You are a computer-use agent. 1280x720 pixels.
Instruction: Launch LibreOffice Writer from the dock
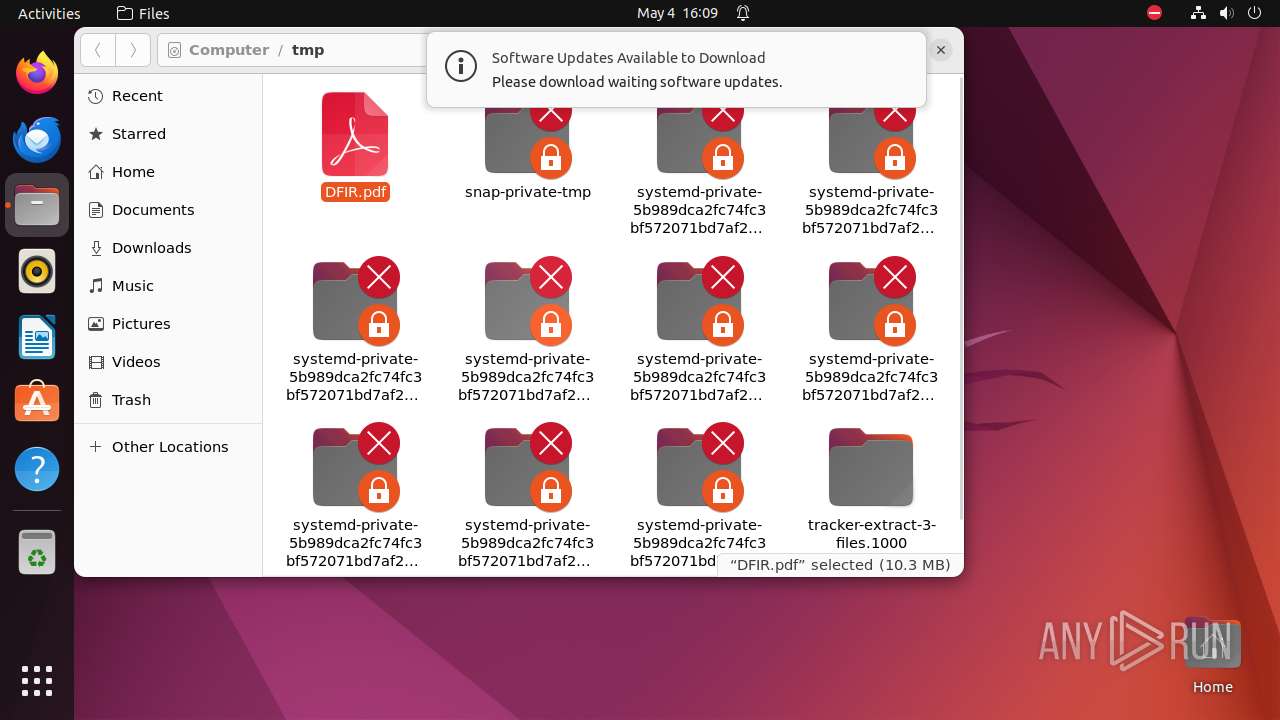point(37,337)
